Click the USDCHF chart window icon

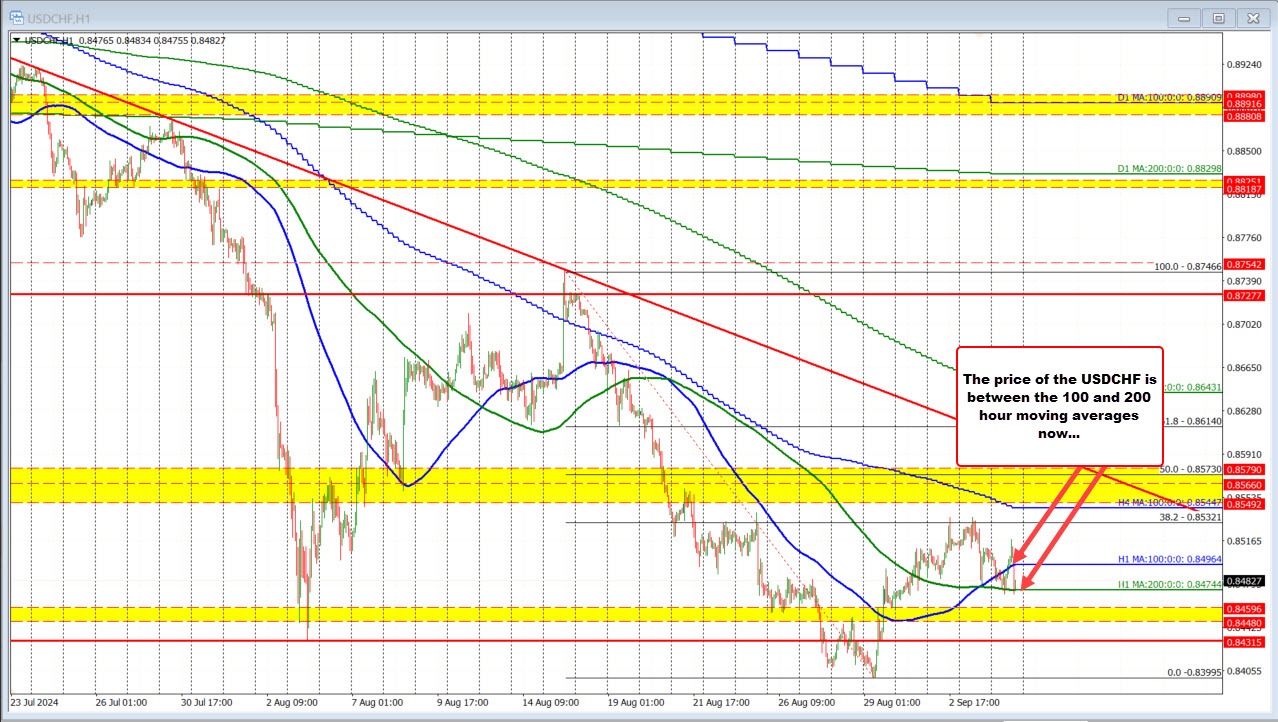[x=16, y=17]
